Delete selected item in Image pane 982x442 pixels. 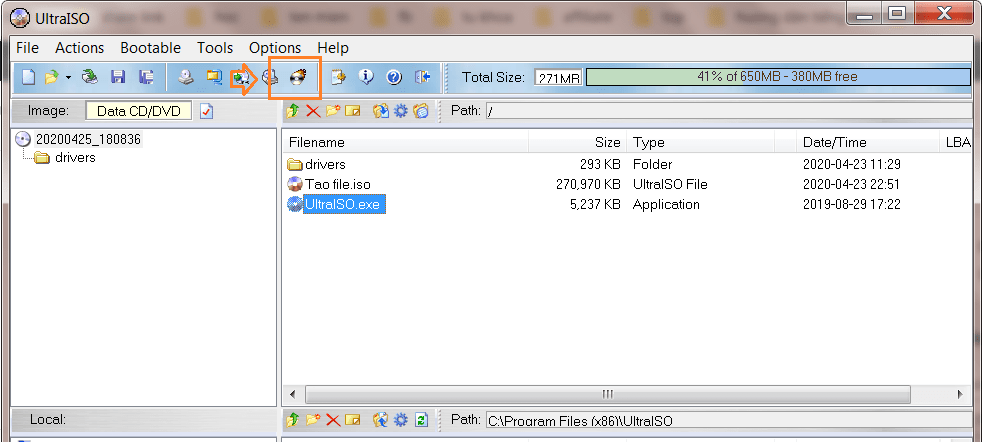[313, 111]
